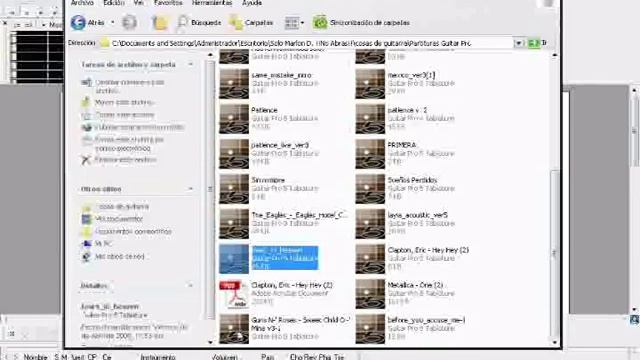Select the same_mistake_intro file icon
This screenshot has height=360, width=640.
click(x=234, y=84)
